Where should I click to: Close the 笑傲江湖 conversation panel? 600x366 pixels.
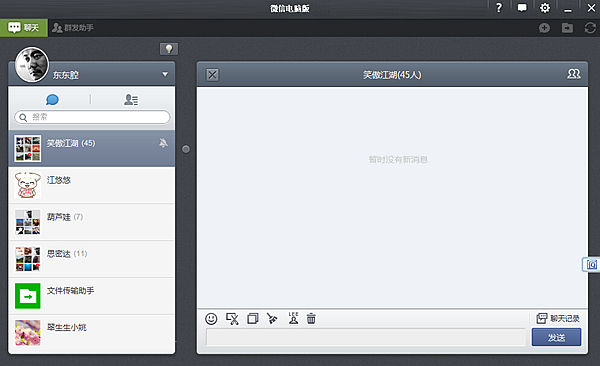click(x=212, y=75)
